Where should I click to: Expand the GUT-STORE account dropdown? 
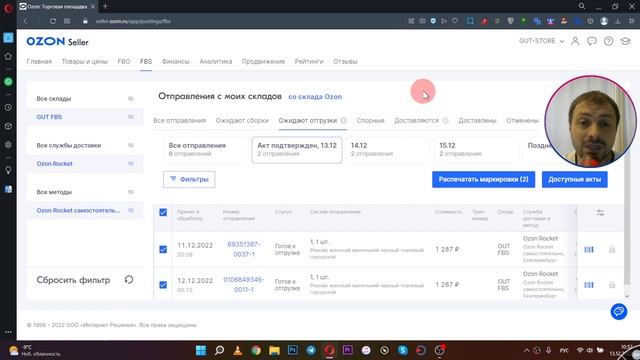point(541,41)
